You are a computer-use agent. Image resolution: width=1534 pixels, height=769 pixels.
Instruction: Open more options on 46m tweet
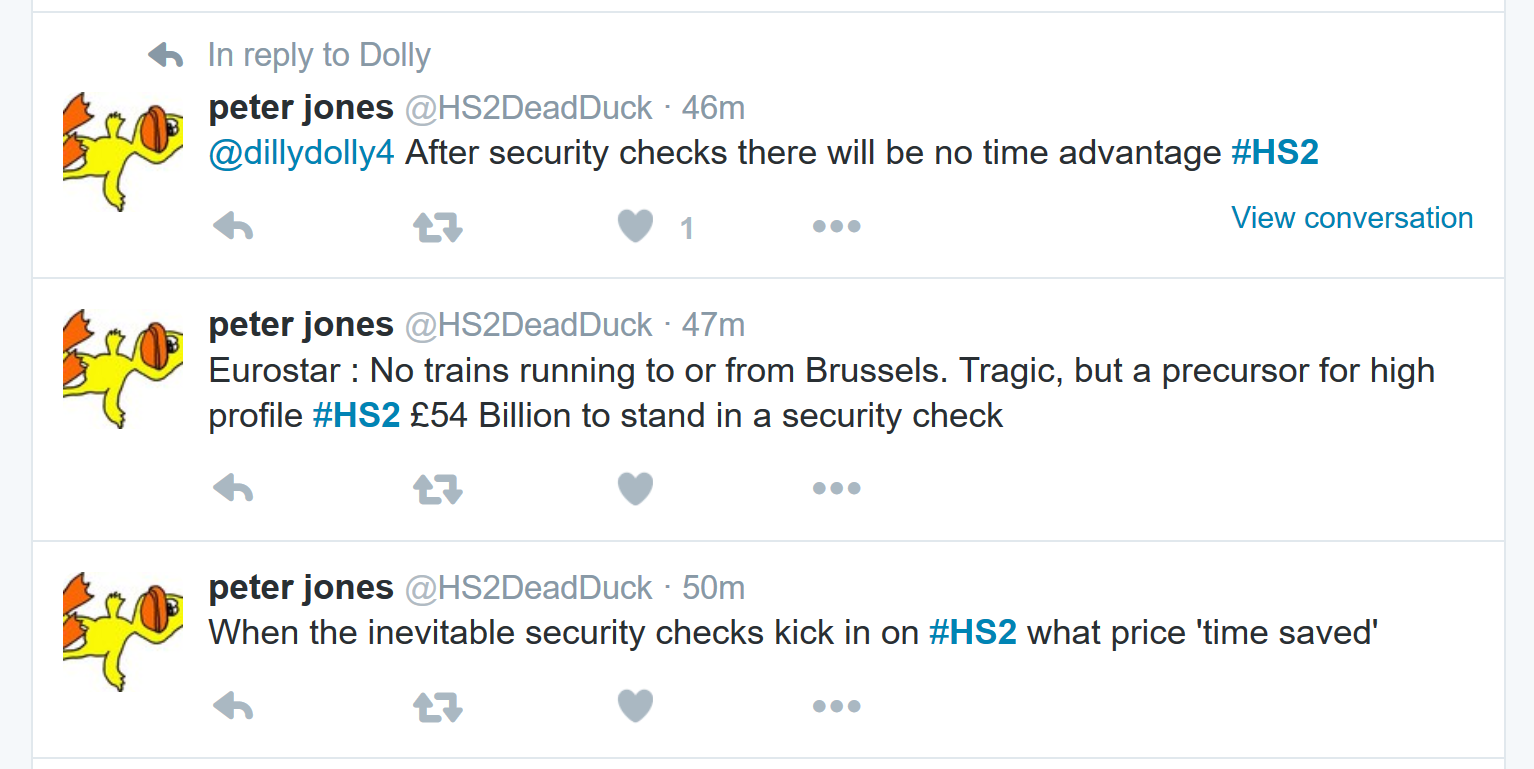click(x=836, y=227)
